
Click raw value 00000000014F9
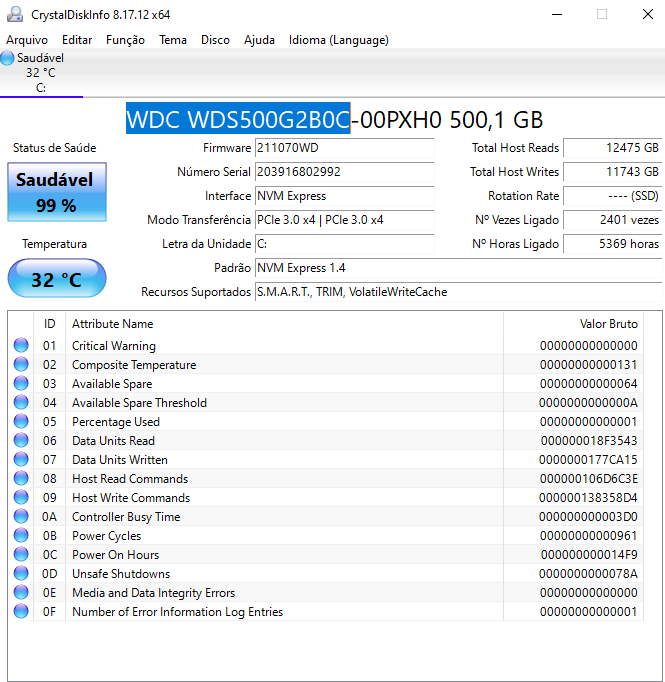click(589, 555)
